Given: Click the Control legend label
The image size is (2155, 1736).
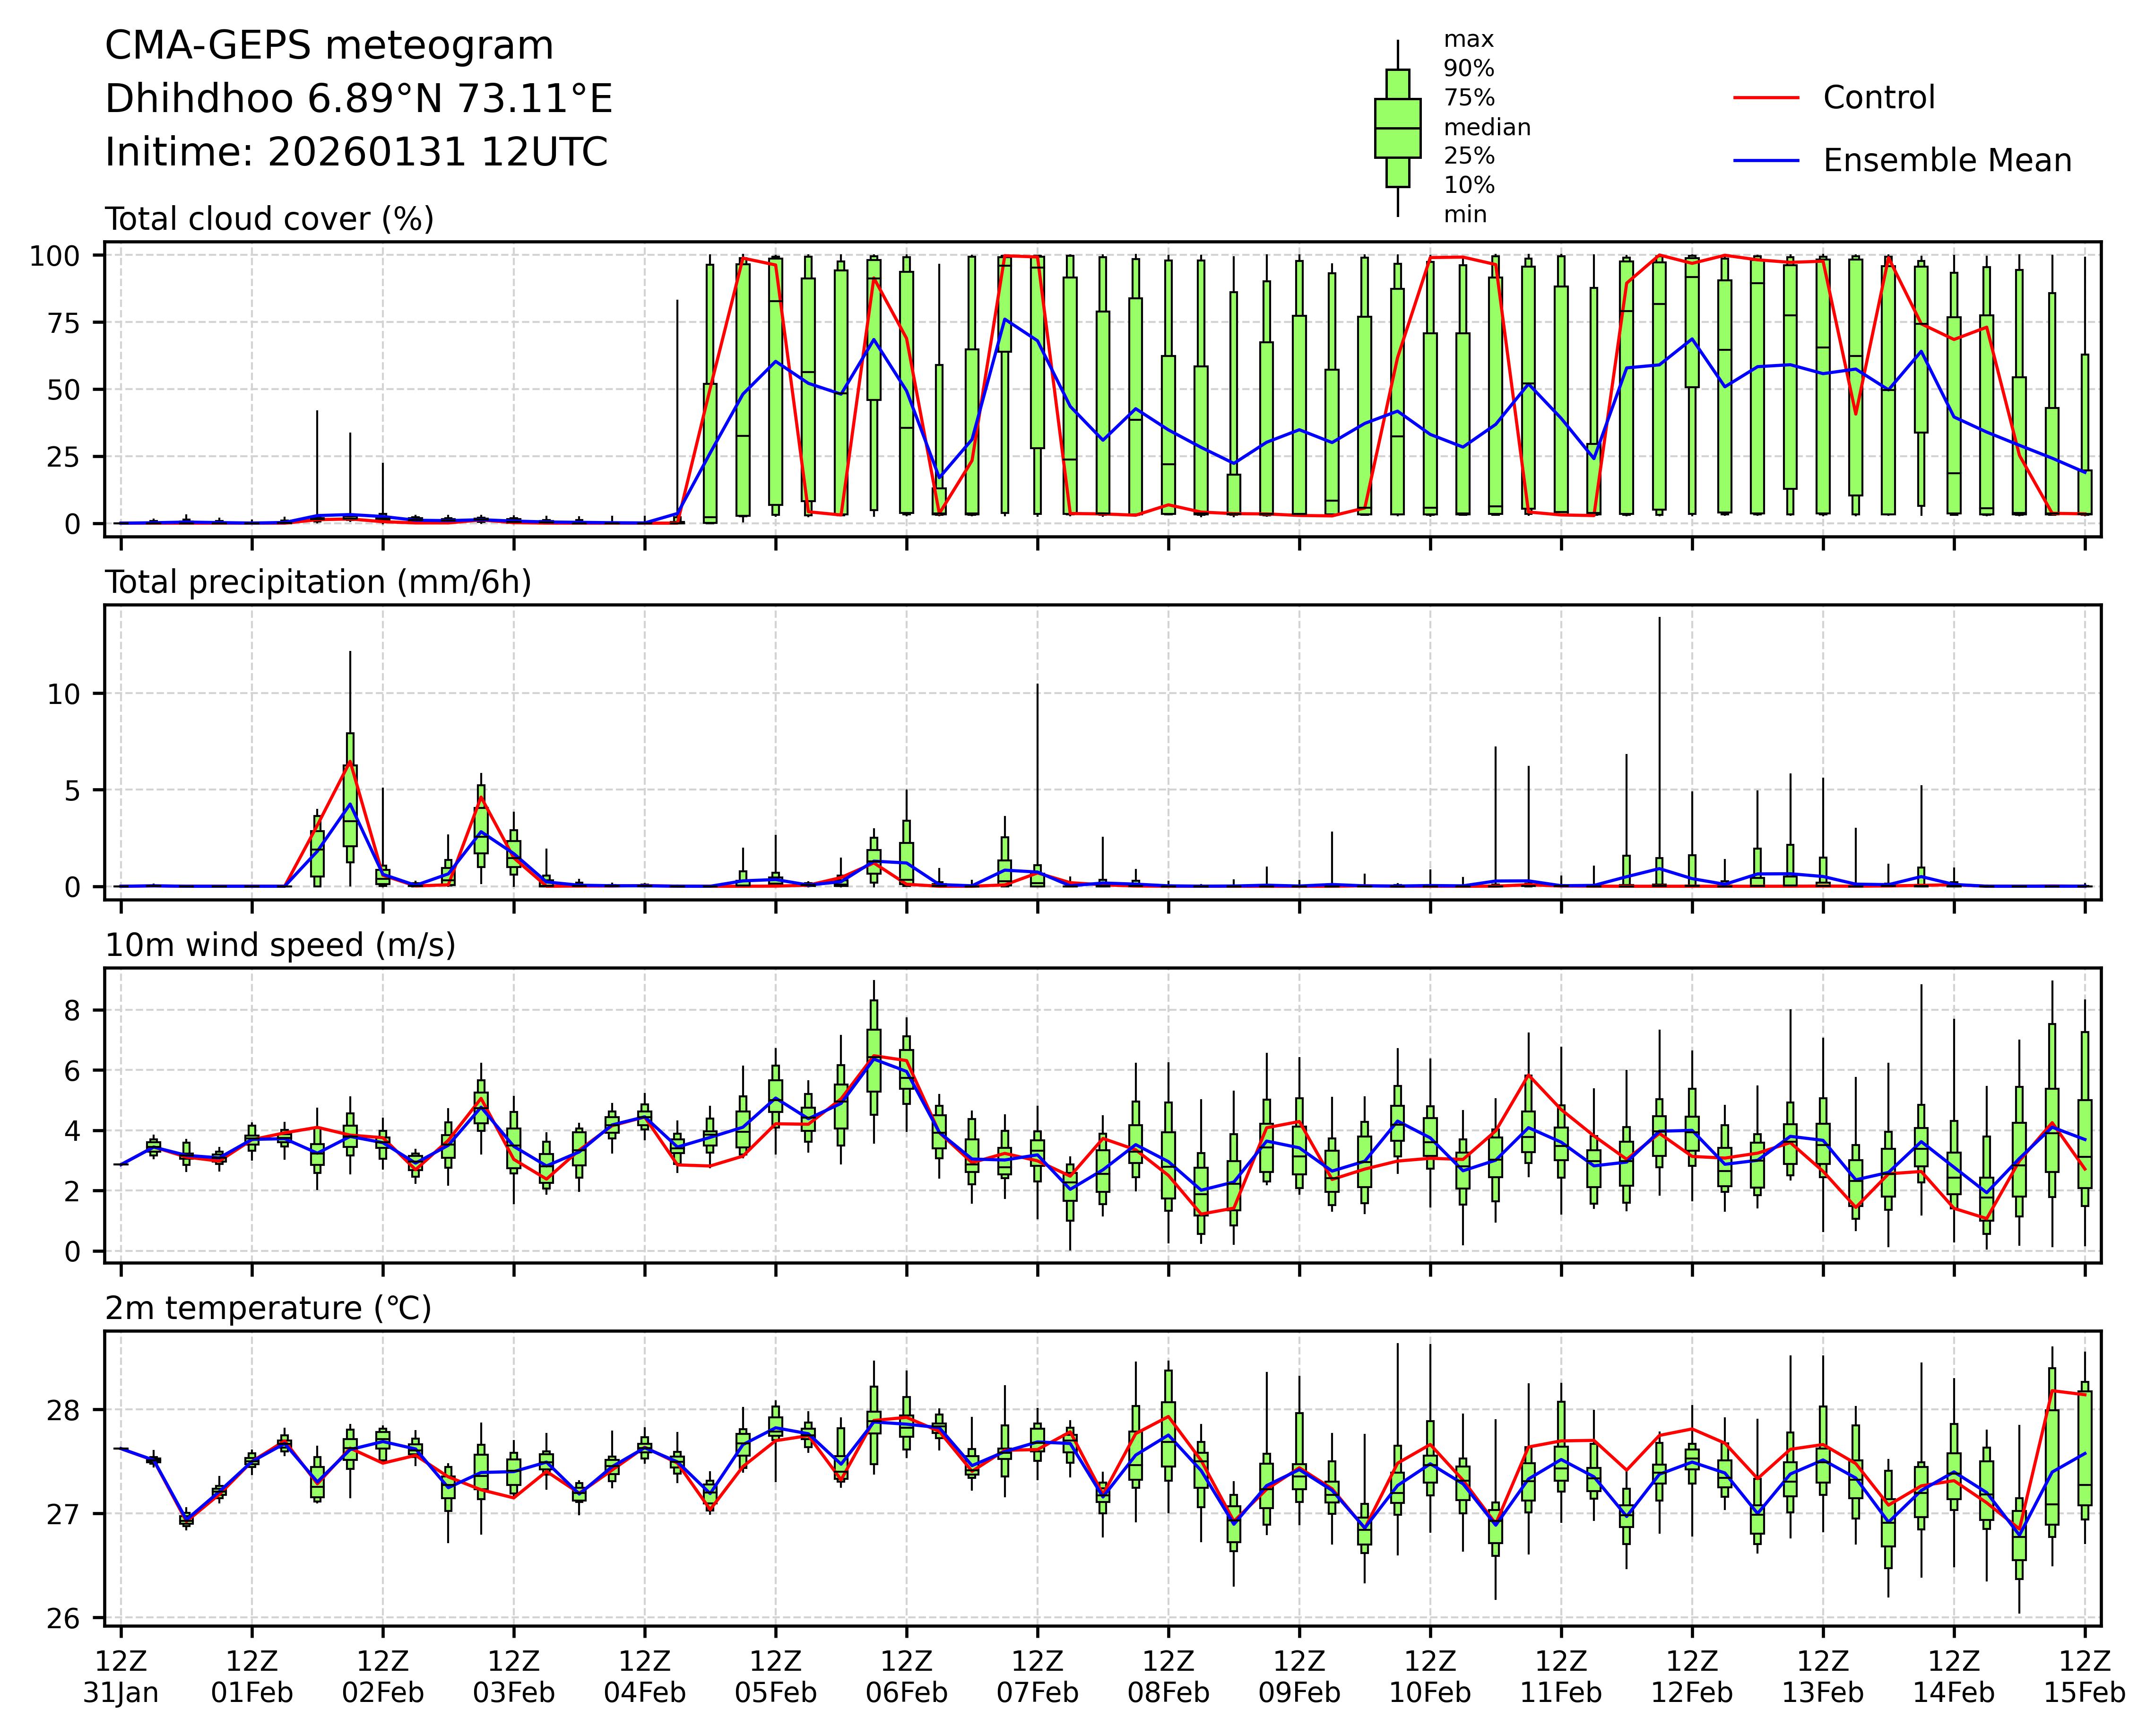Looking at the screenshot, I should pos(1878,98).
